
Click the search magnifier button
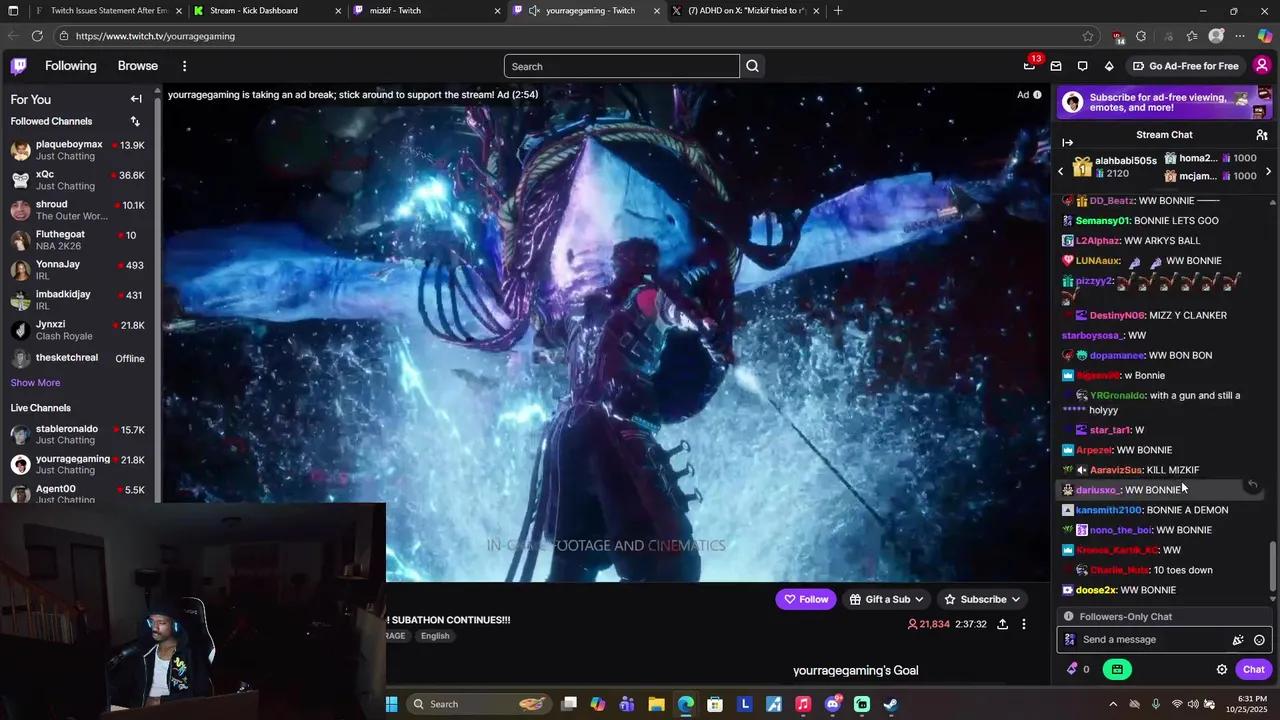click(x=753, y=66)
